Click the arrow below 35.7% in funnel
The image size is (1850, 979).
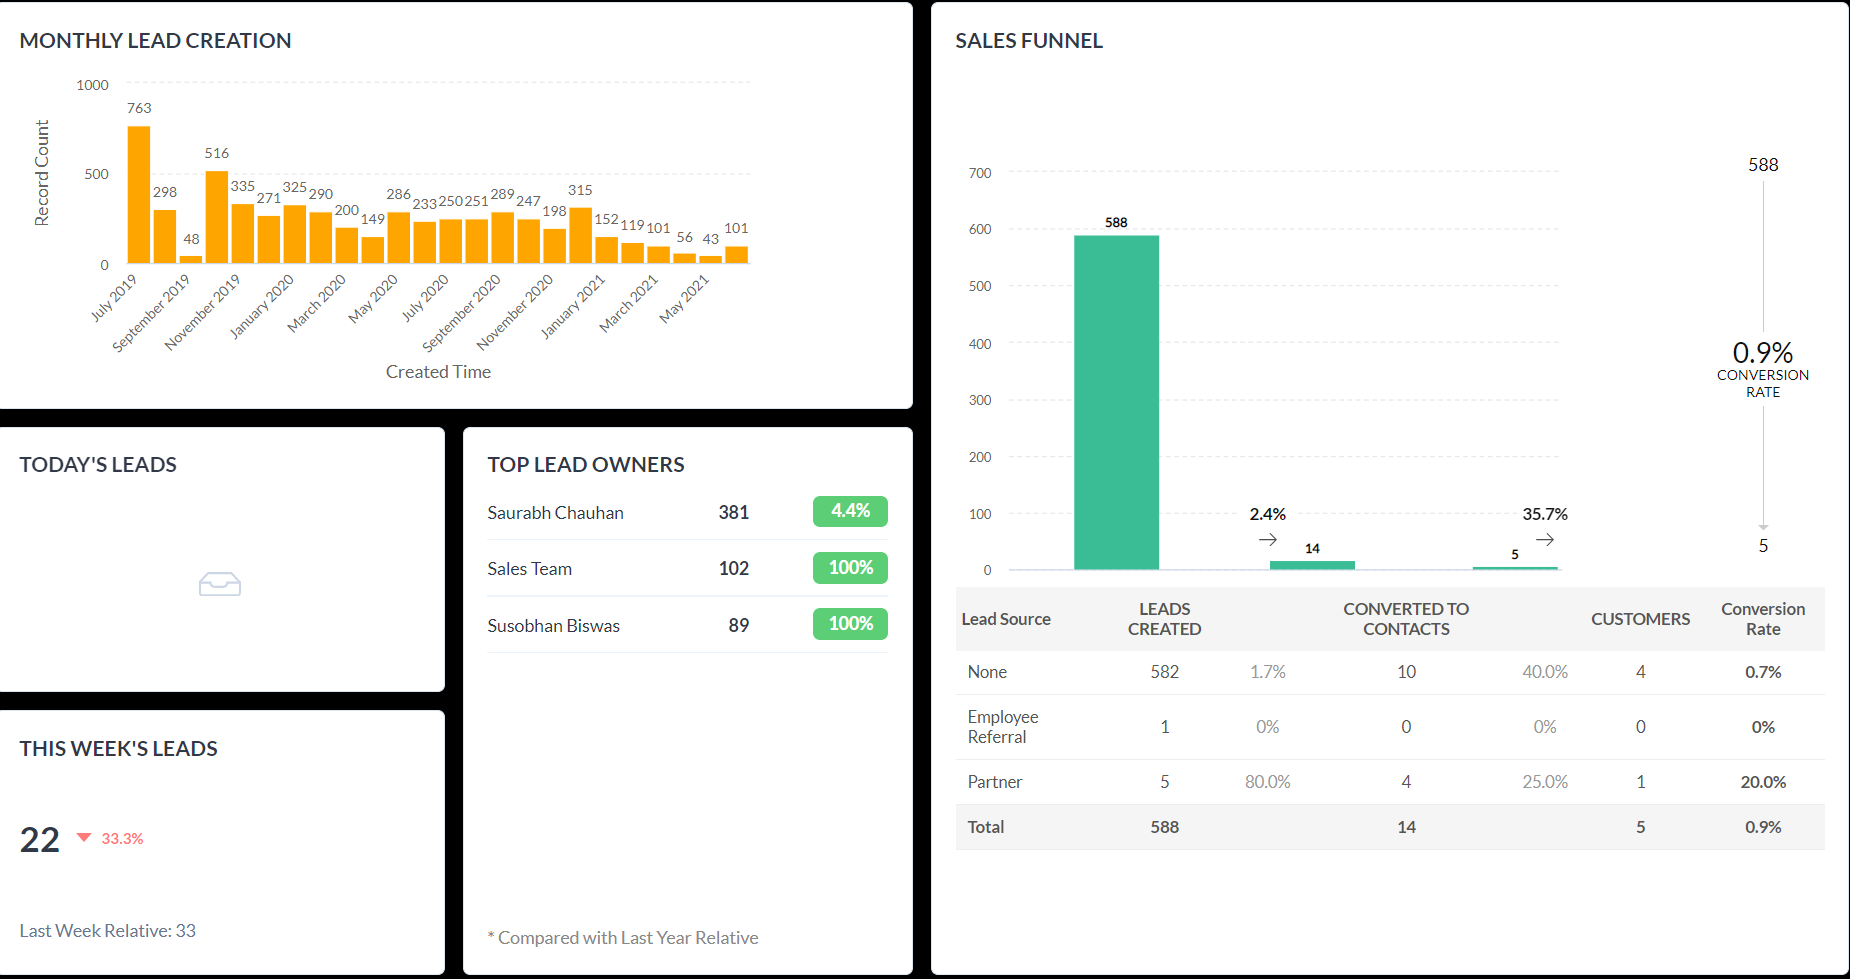(x=1544, y=540)
